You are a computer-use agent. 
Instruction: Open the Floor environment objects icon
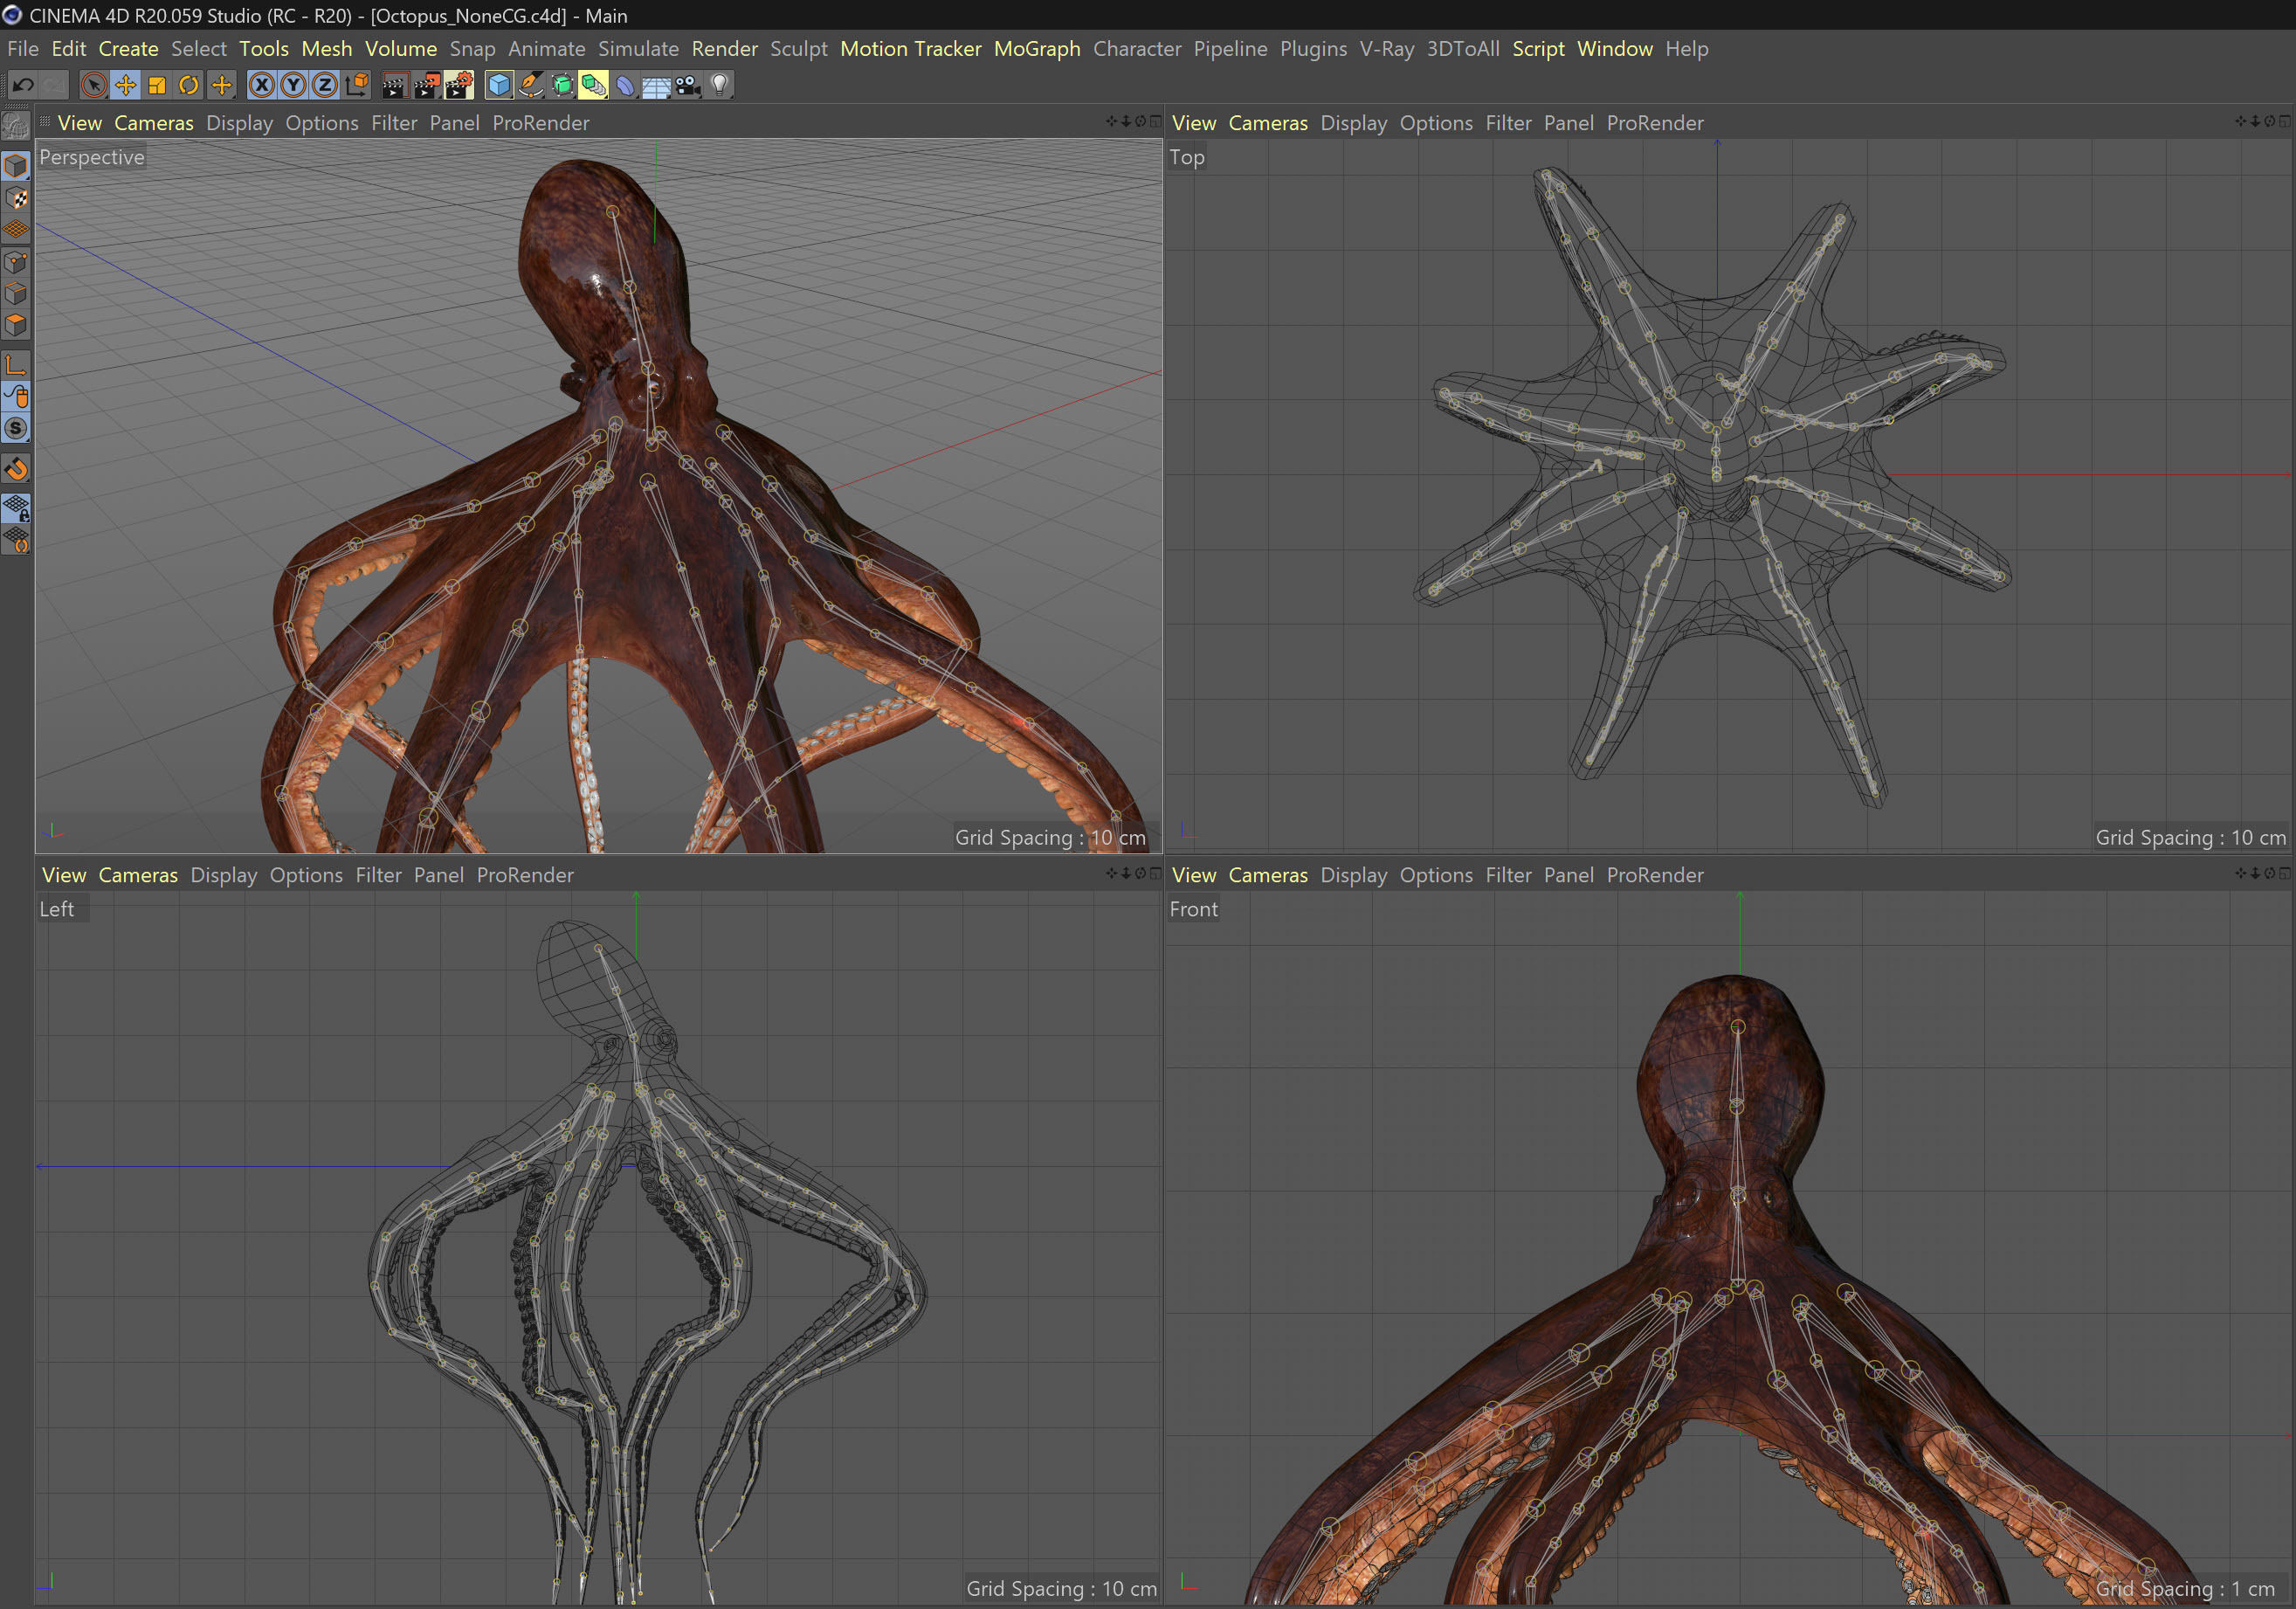point(656,85)
